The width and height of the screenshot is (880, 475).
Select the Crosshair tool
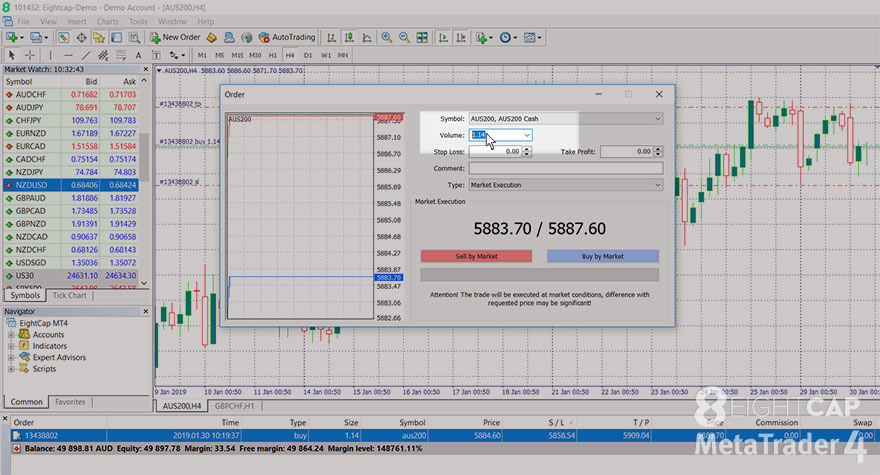click(30, 55)
